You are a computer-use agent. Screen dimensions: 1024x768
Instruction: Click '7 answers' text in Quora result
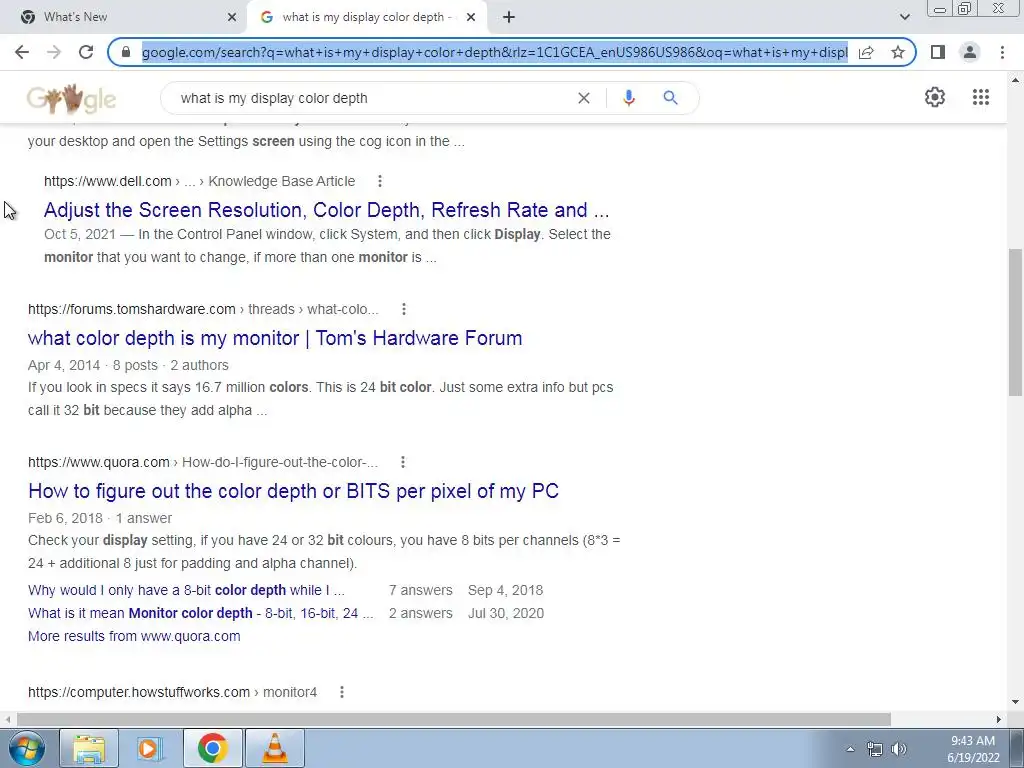click(x=421, y=590)
